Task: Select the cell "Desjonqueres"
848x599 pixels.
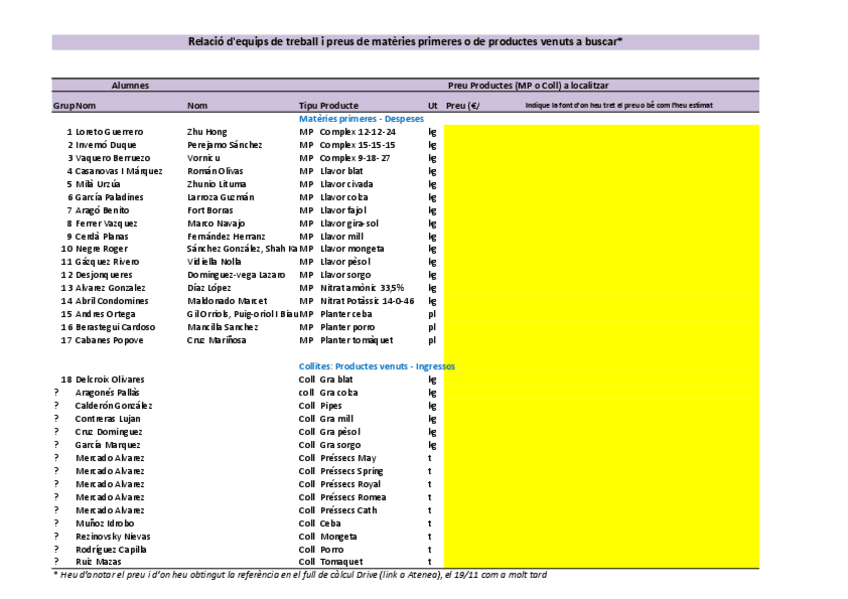Action: point(104,275)
